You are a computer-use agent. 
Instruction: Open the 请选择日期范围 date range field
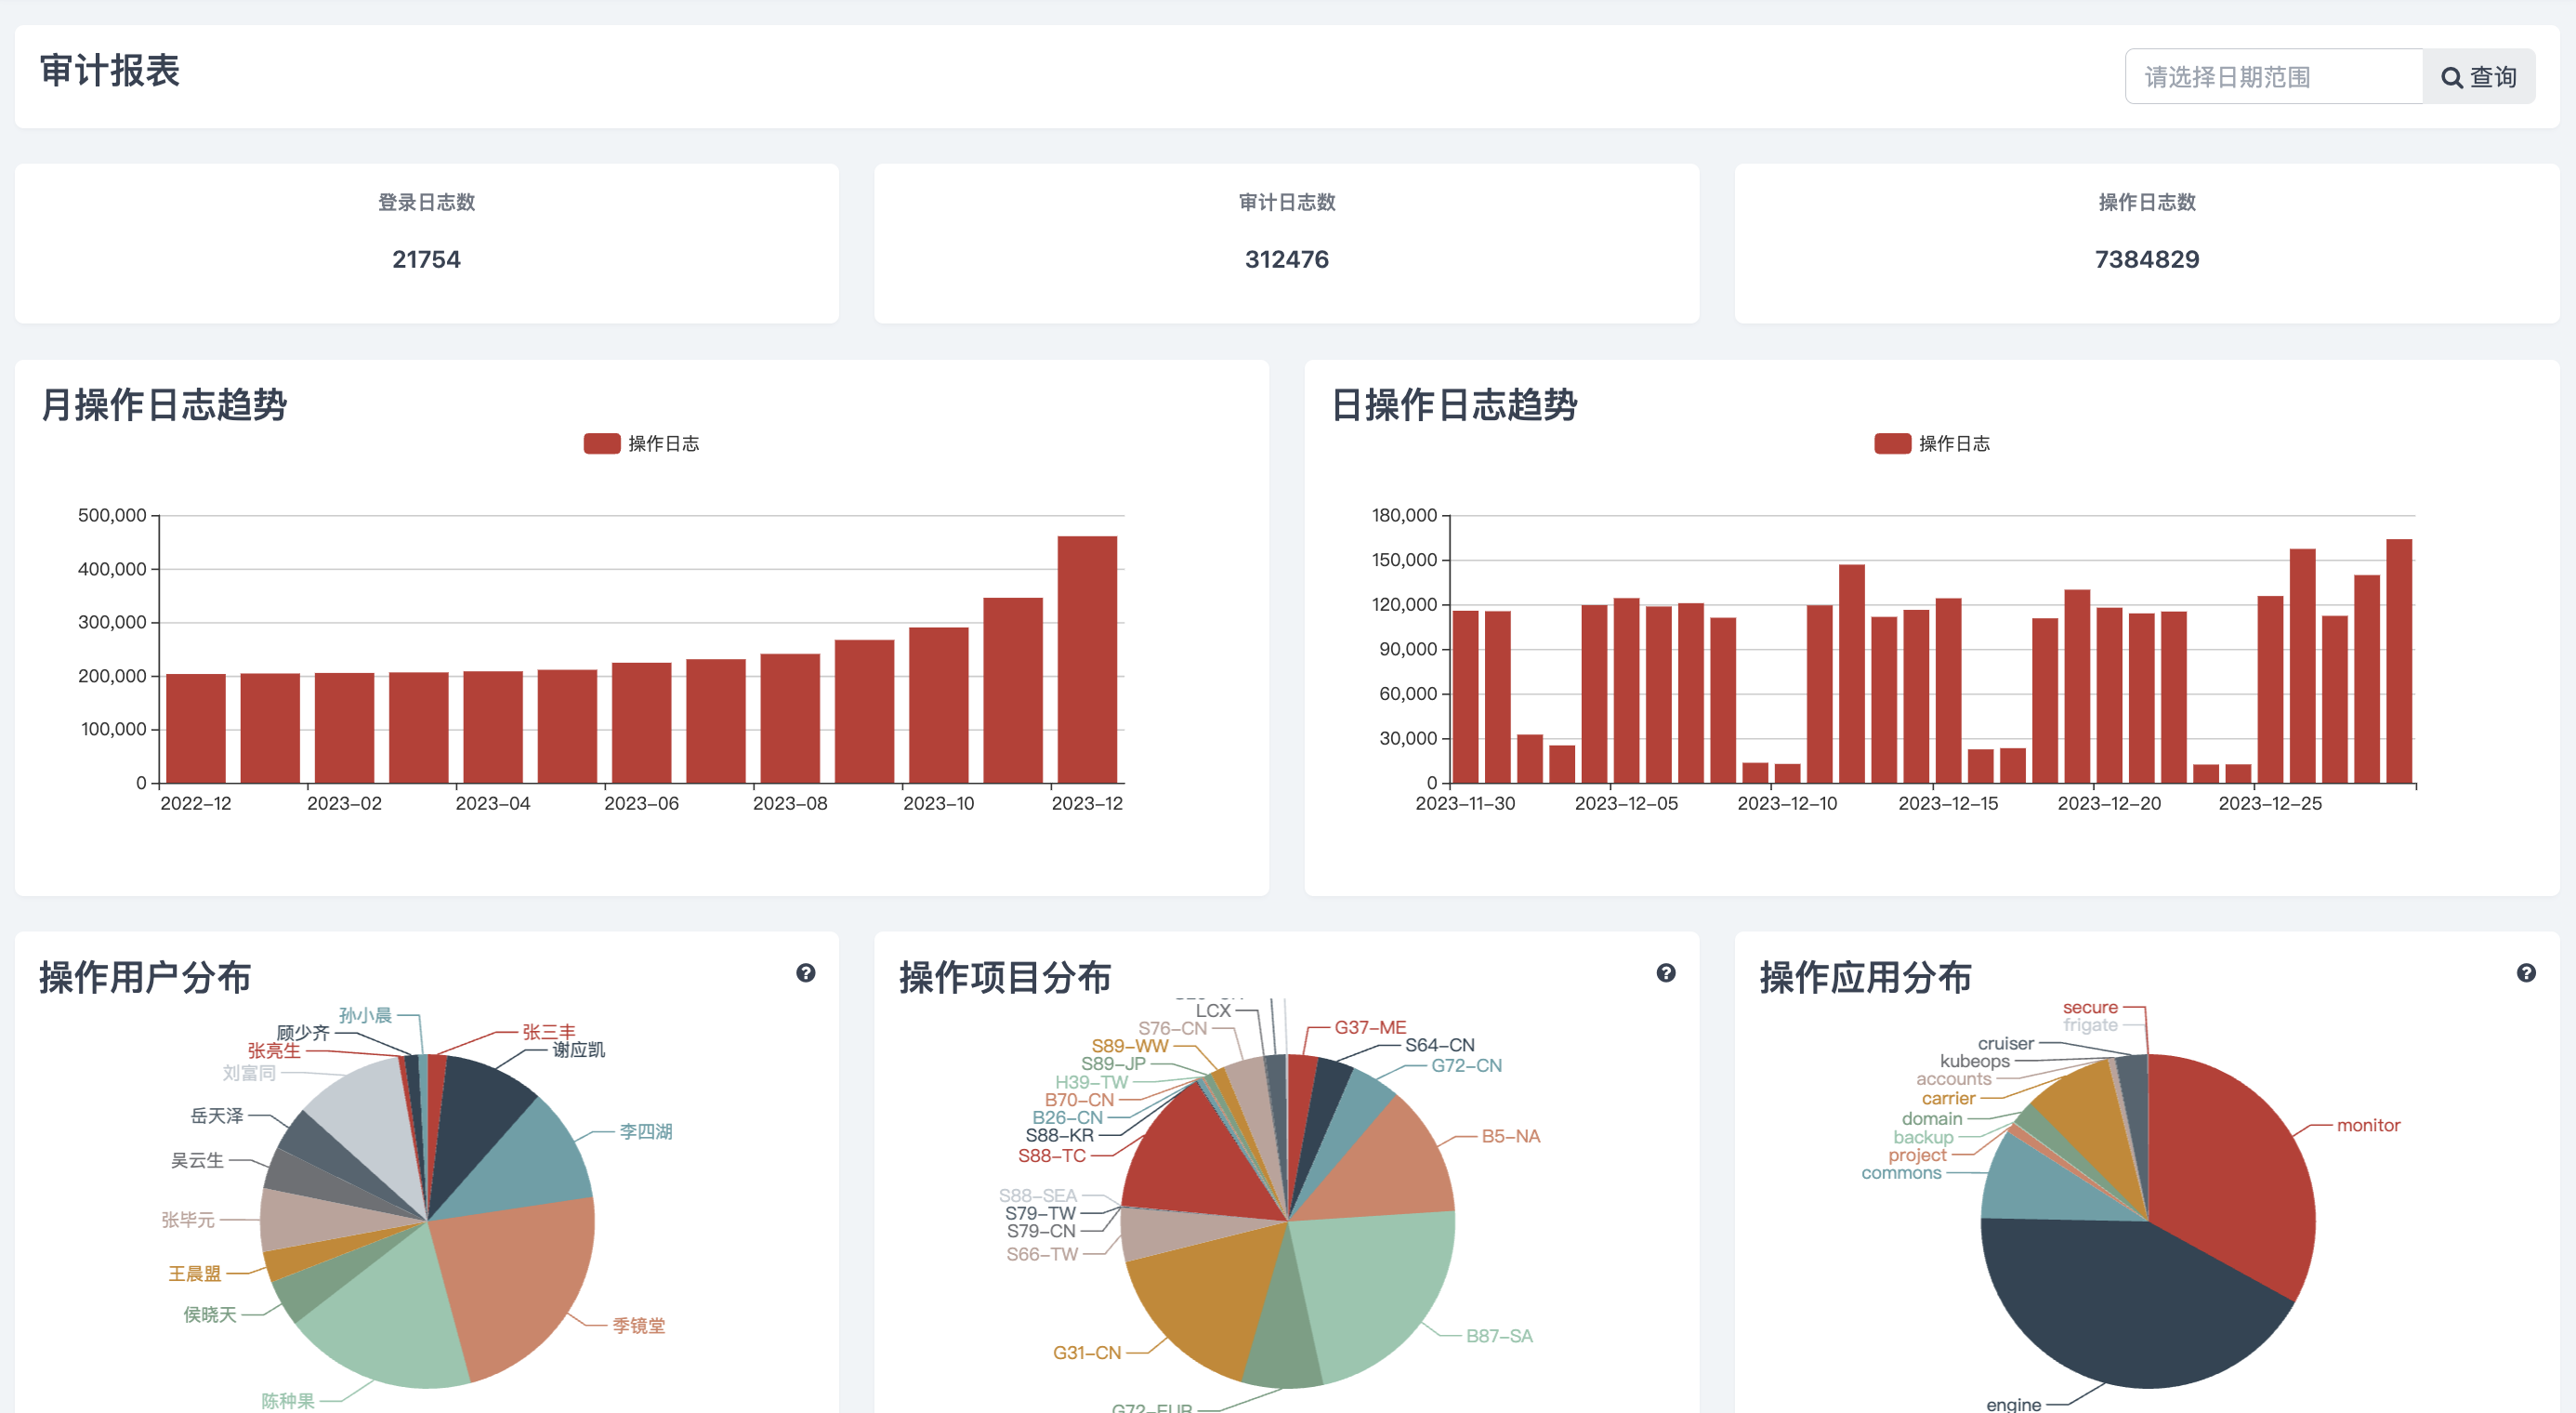pos(2272,77)
